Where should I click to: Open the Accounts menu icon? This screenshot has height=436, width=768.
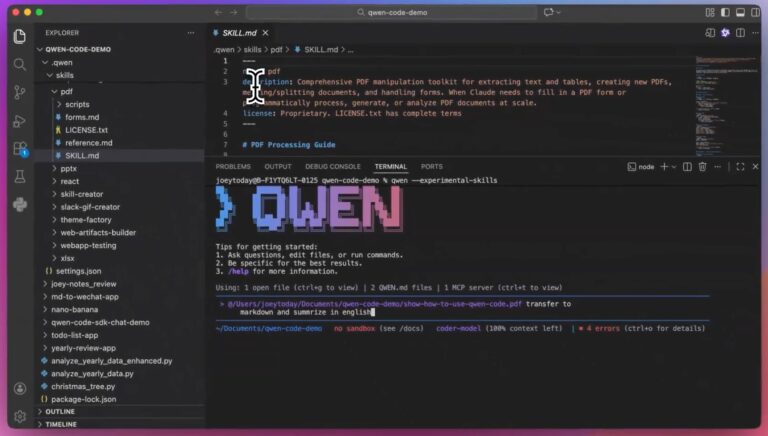[20, 388]
